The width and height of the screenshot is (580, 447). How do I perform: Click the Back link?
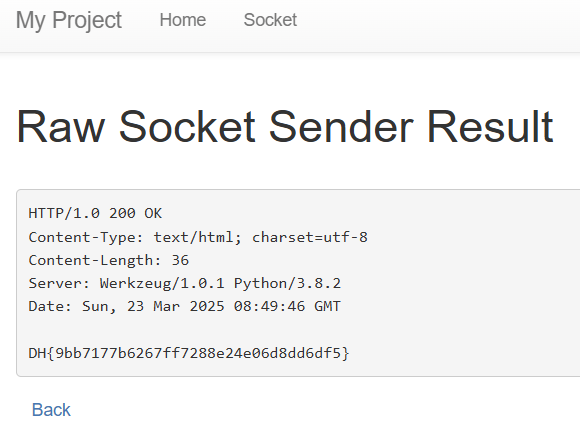click(51, 410)
